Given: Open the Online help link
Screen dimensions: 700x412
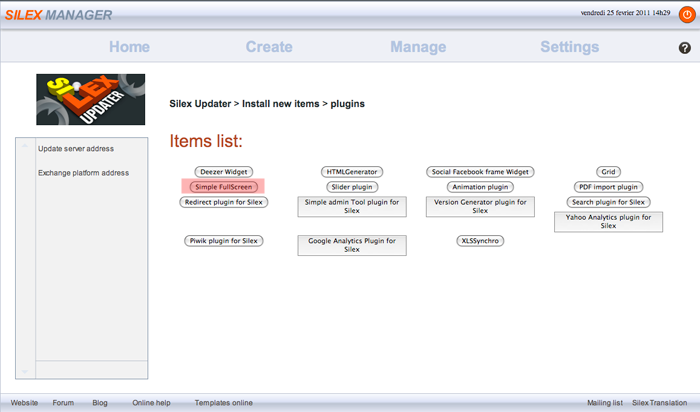Looking at the screenshot, I should click(151, 403).
